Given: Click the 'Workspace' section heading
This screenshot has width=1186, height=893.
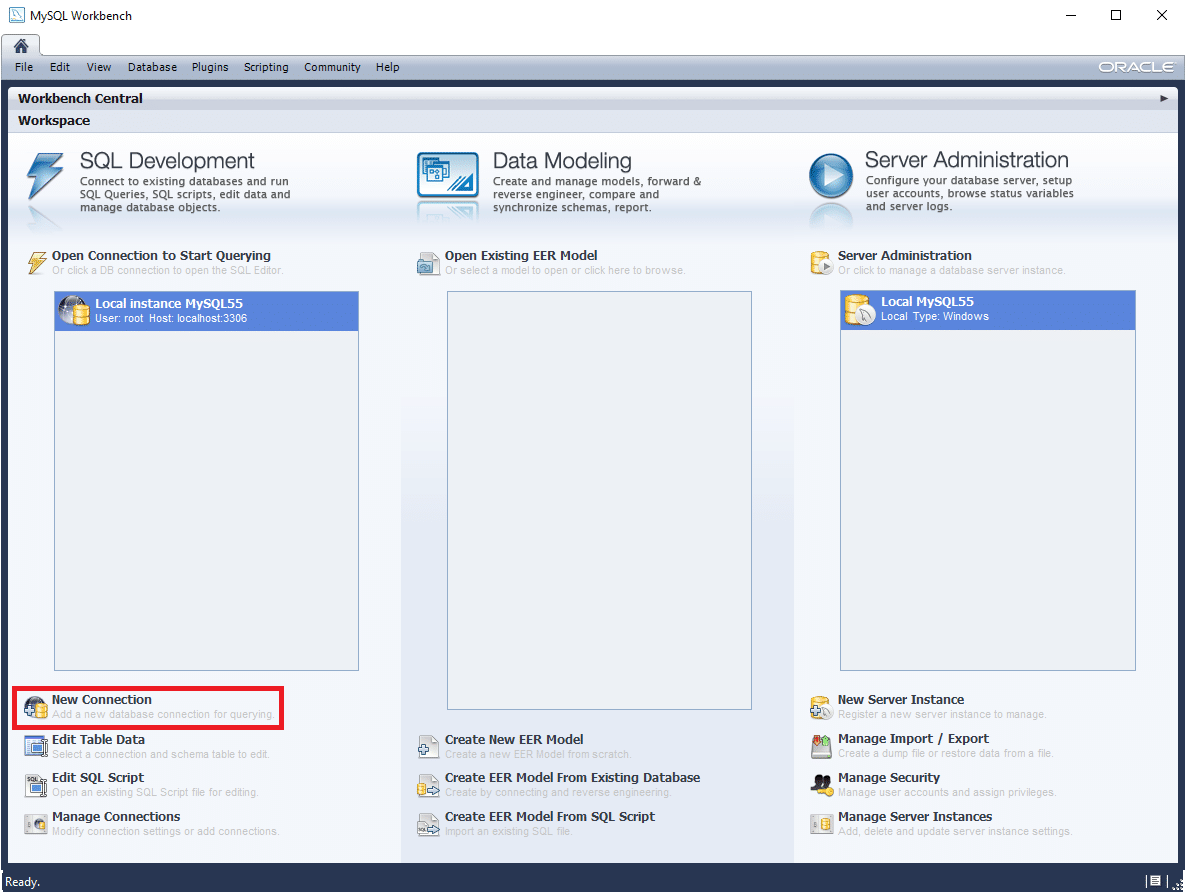Looking at the screenshot, I should click(x=54, y=121).
